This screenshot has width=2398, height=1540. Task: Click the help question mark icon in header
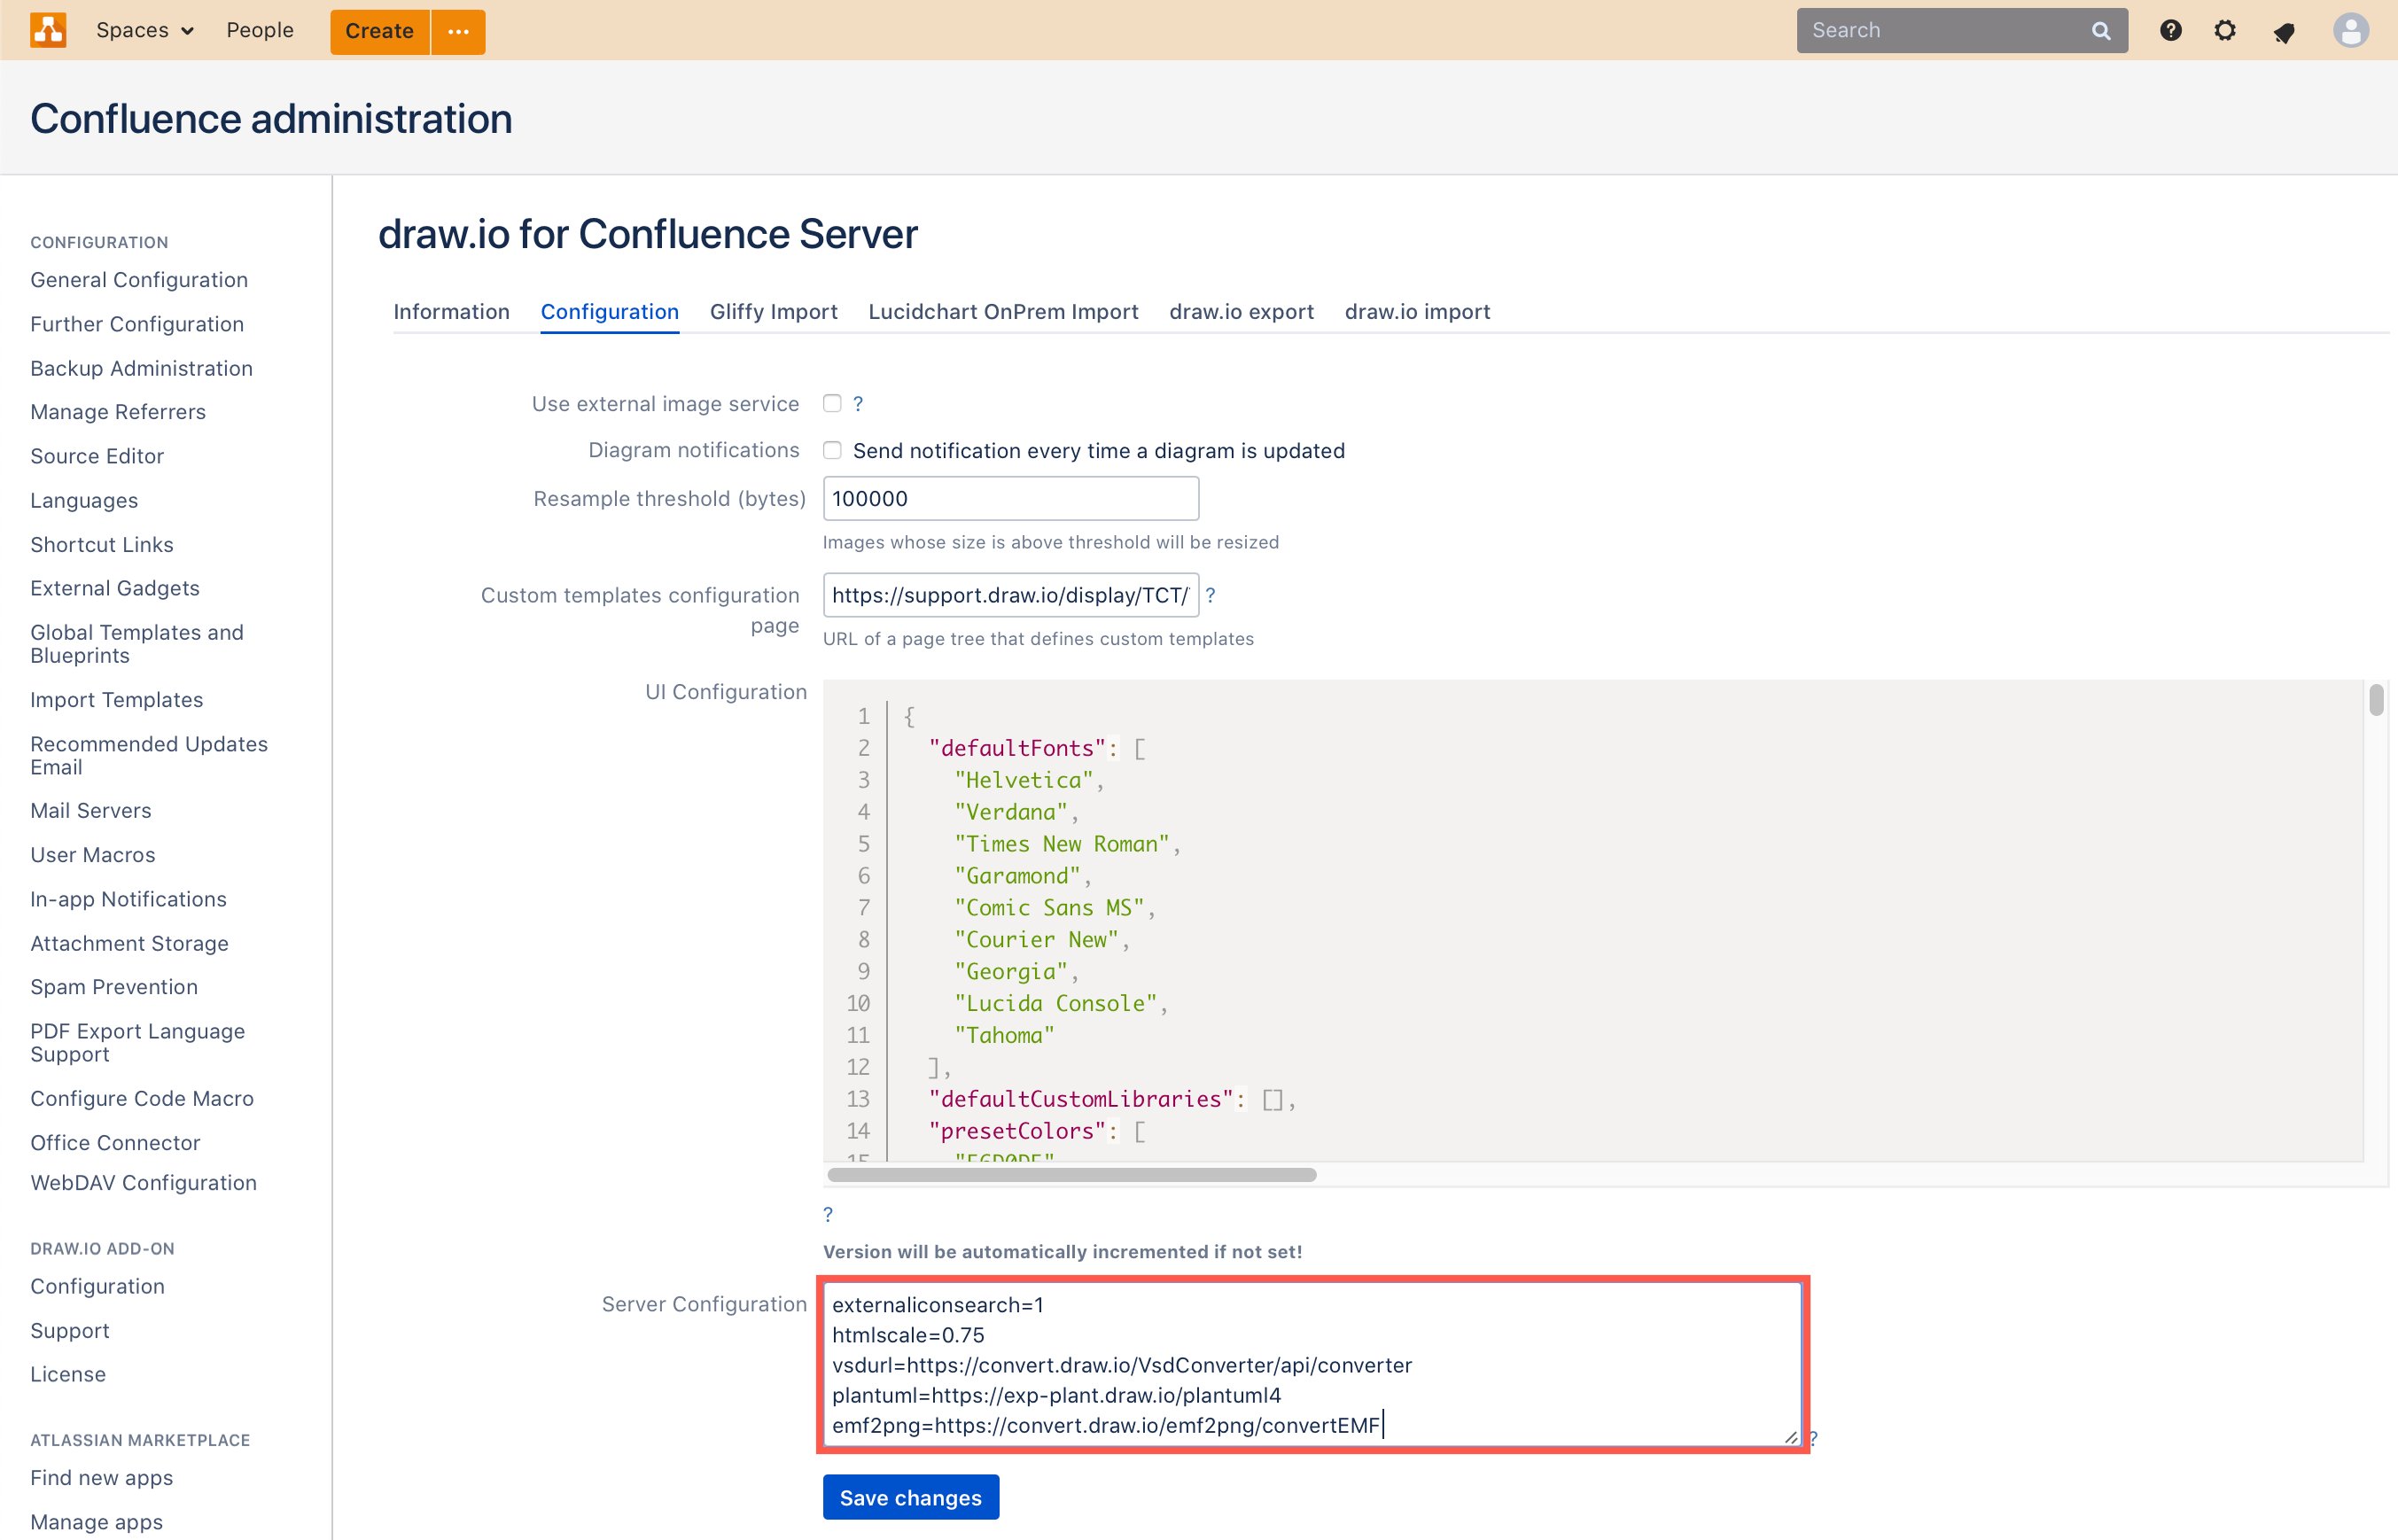coord(2171,30)
